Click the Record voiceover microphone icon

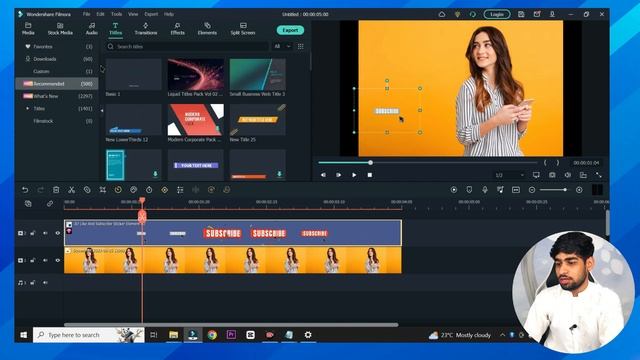tap(485, 190)
